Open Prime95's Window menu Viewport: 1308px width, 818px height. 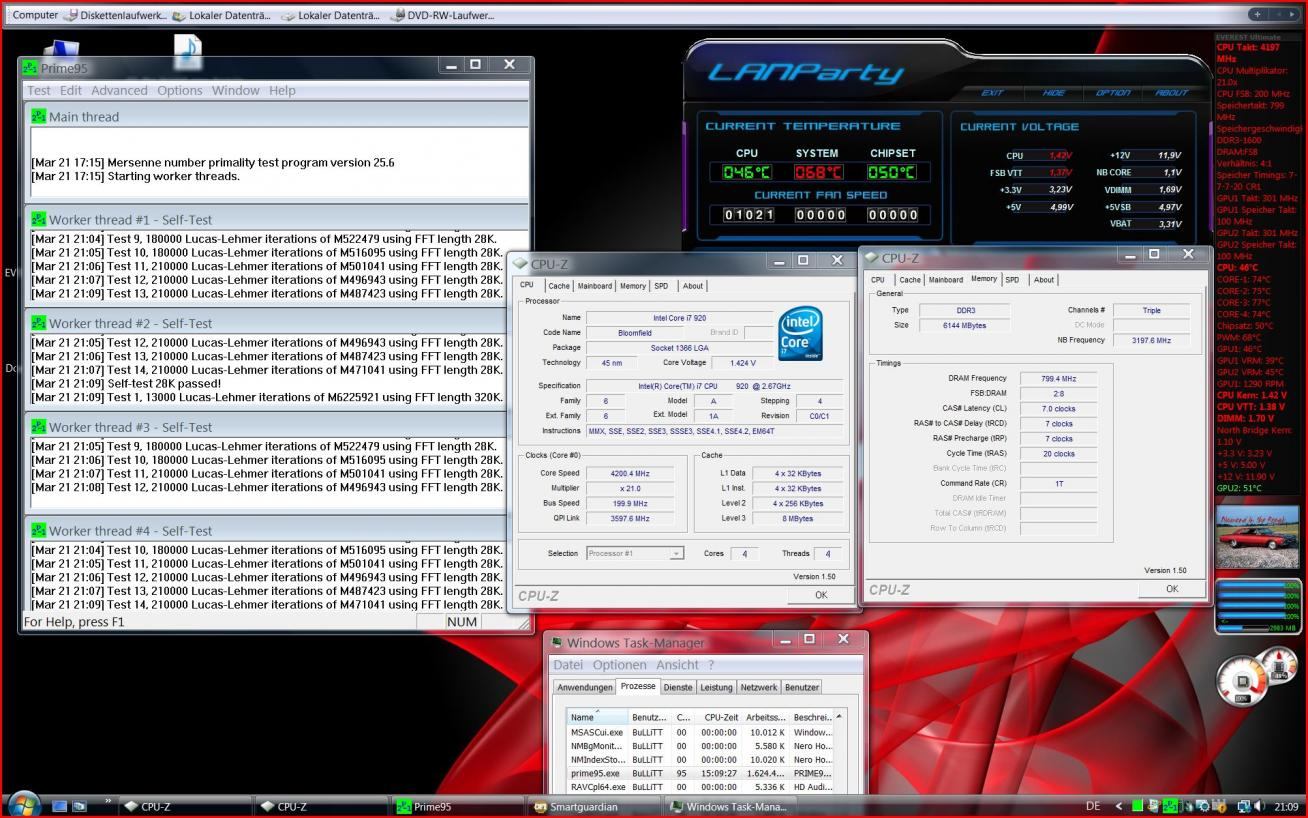(236, 90)
